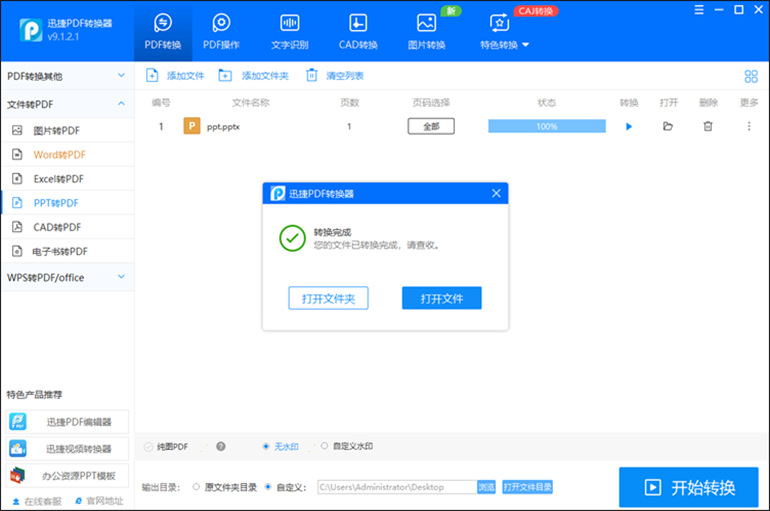Click the 迅捷视频转换器 icon
Screen dimensions: 770x511
[x=18, y=449]
